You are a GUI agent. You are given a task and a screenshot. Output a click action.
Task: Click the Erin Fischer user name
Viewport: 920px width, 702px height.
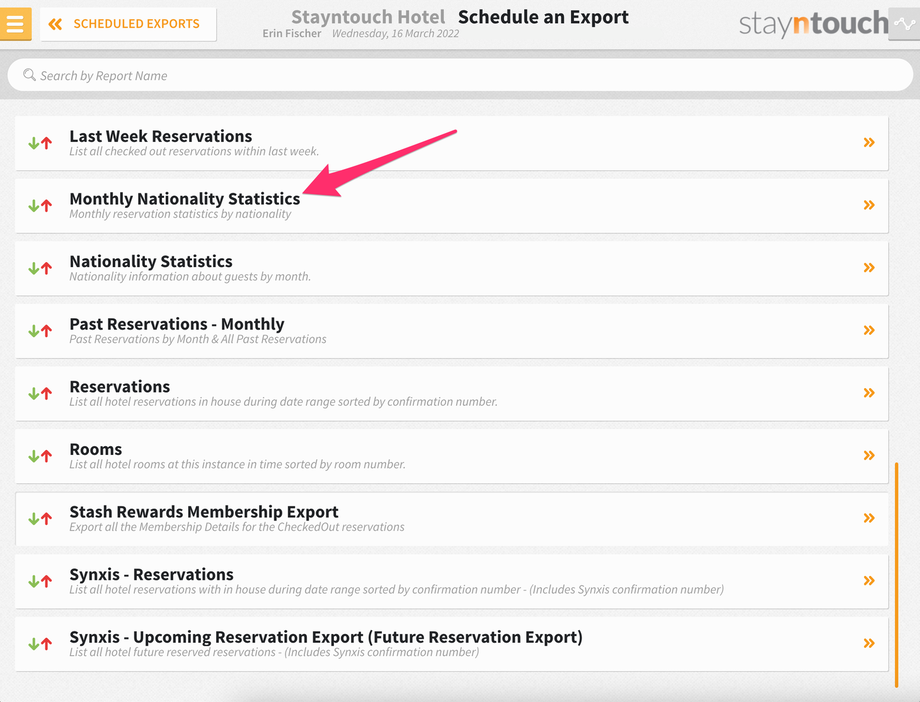click(x=292, y=33)
